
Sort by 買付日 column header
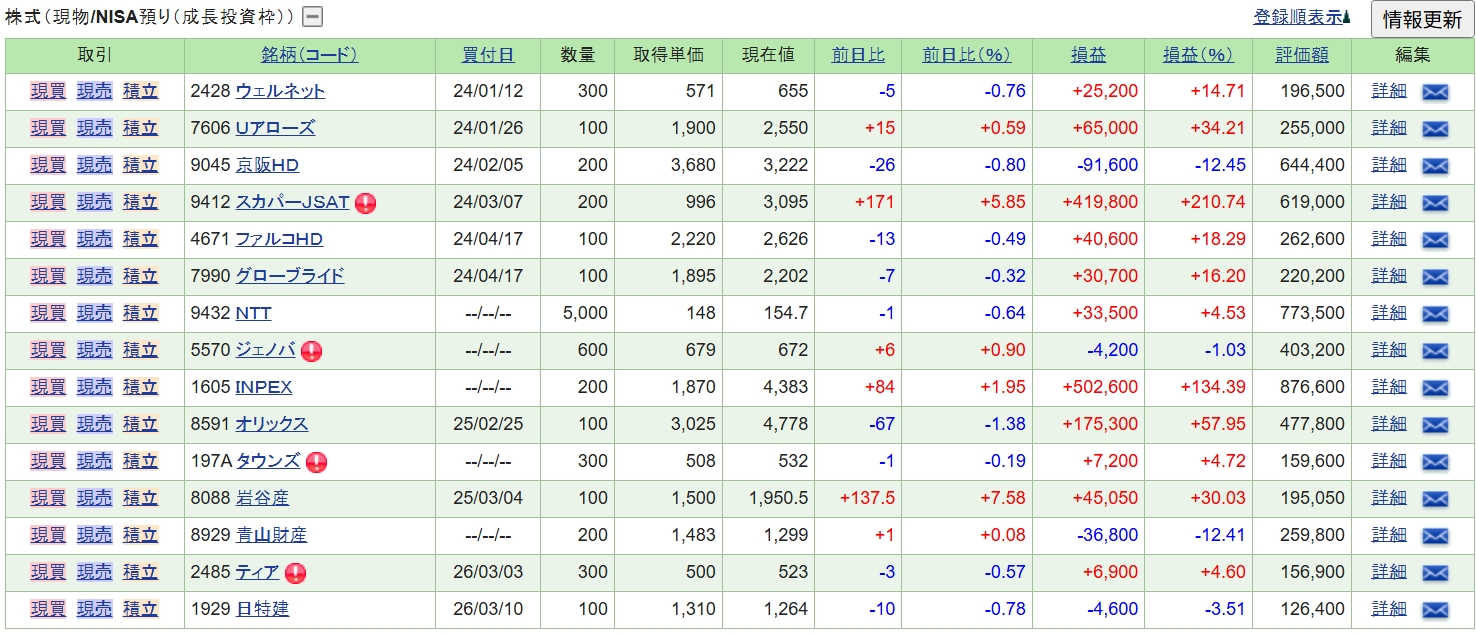[x=488, y=55]
